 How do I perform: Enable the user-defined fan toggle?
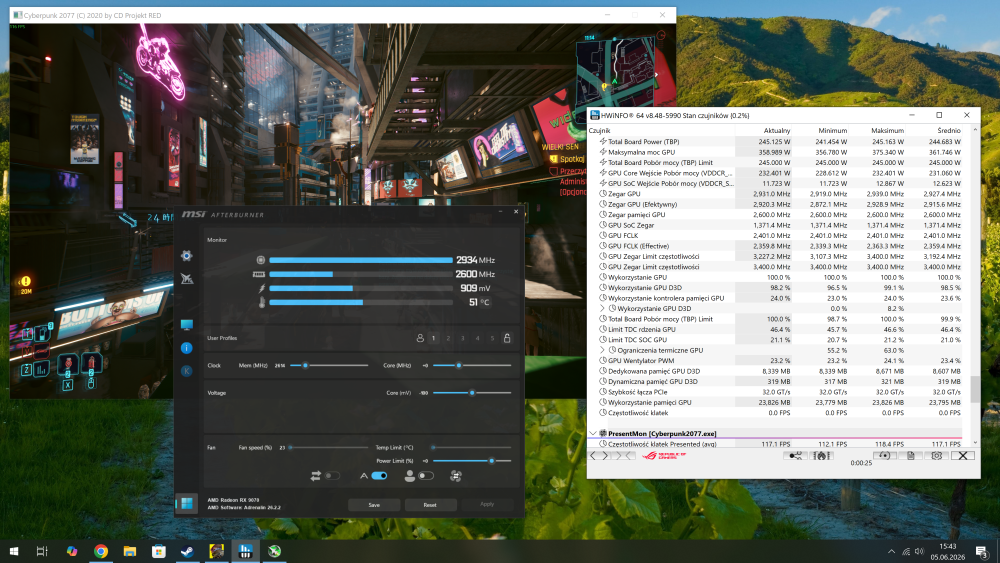[x=426, y=476]
